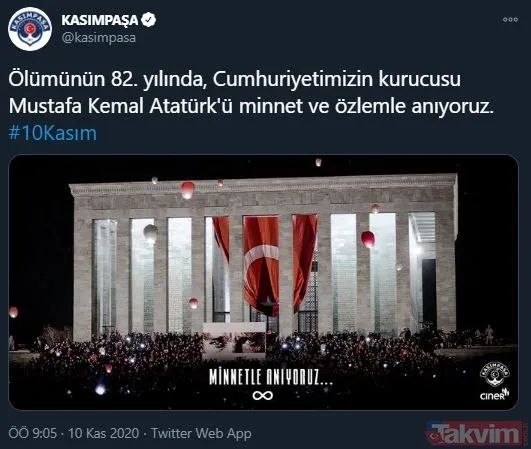Screen dimensions: 531x449
Task: Click the Ciner sponsor logo in image
Action: (494, 394)
